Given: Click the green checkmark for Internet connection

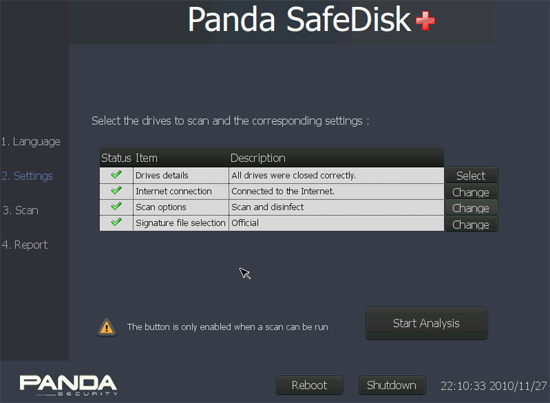Looking at the screenshot, I should 116,190.
